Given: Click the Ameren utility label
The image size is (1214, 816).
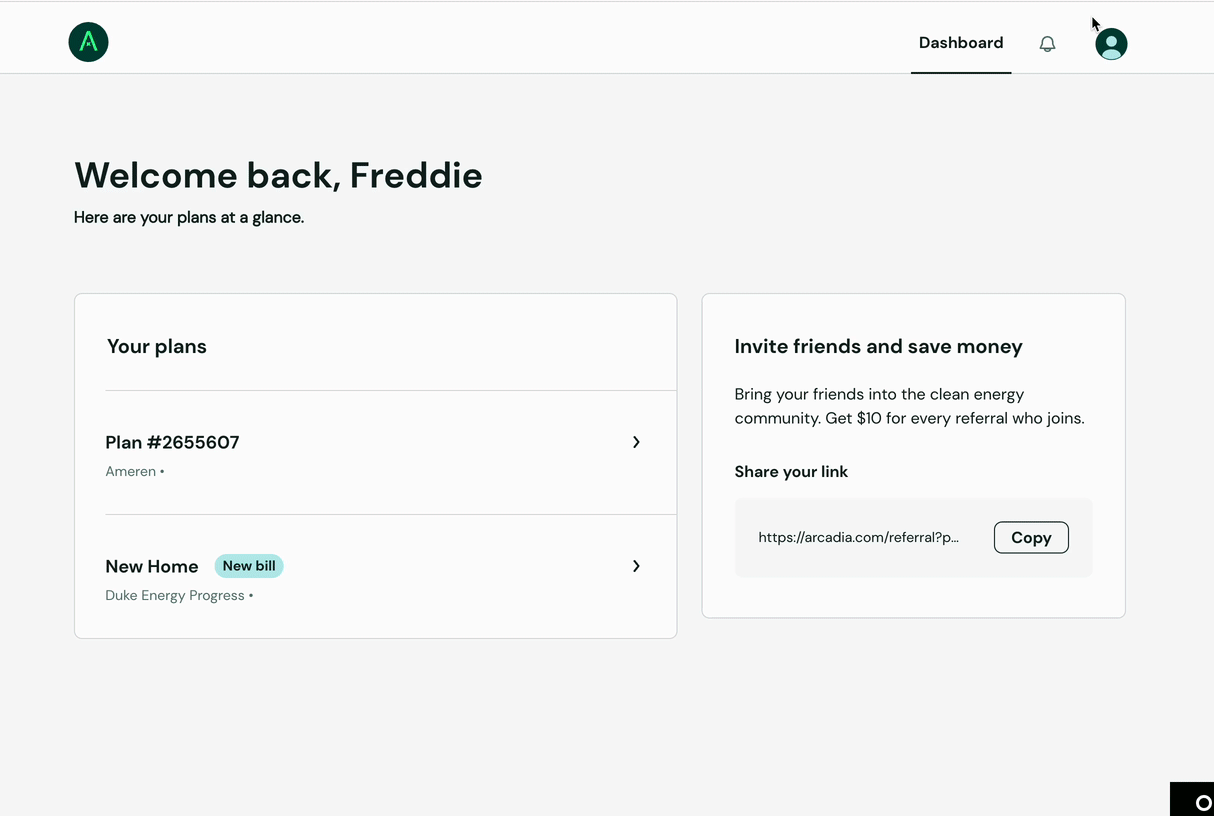Looking at the screenshot, I should [x=131, y=471].
